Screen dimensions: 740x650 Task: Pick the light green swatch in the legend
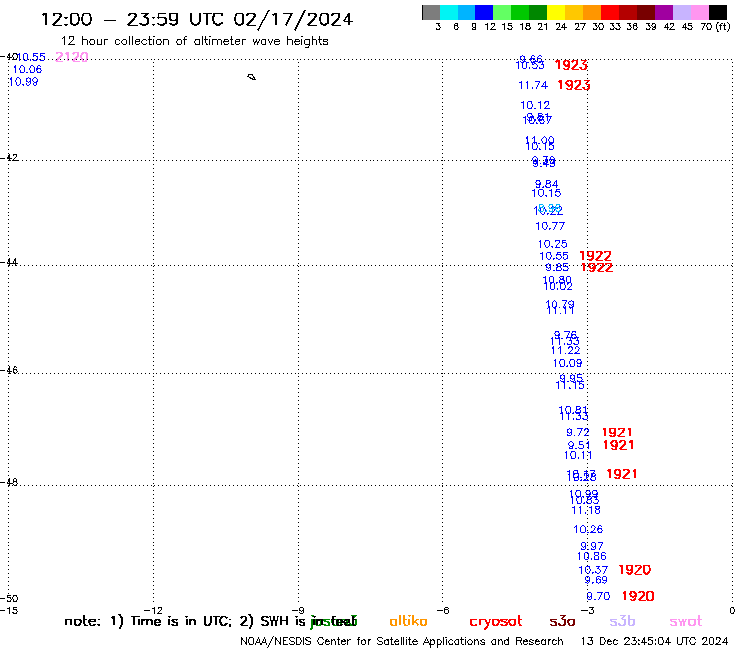[x=502, y=12]
